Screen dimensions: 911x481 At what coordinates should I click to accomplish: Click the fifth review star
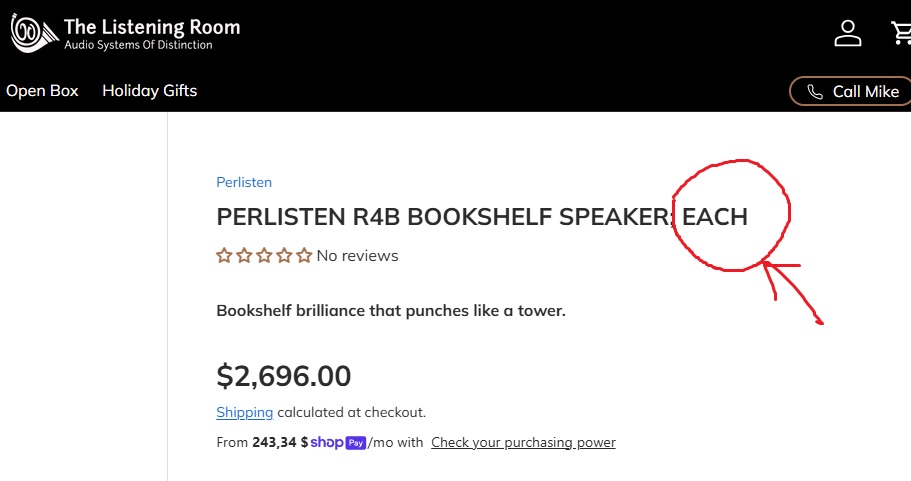[304, 256]
